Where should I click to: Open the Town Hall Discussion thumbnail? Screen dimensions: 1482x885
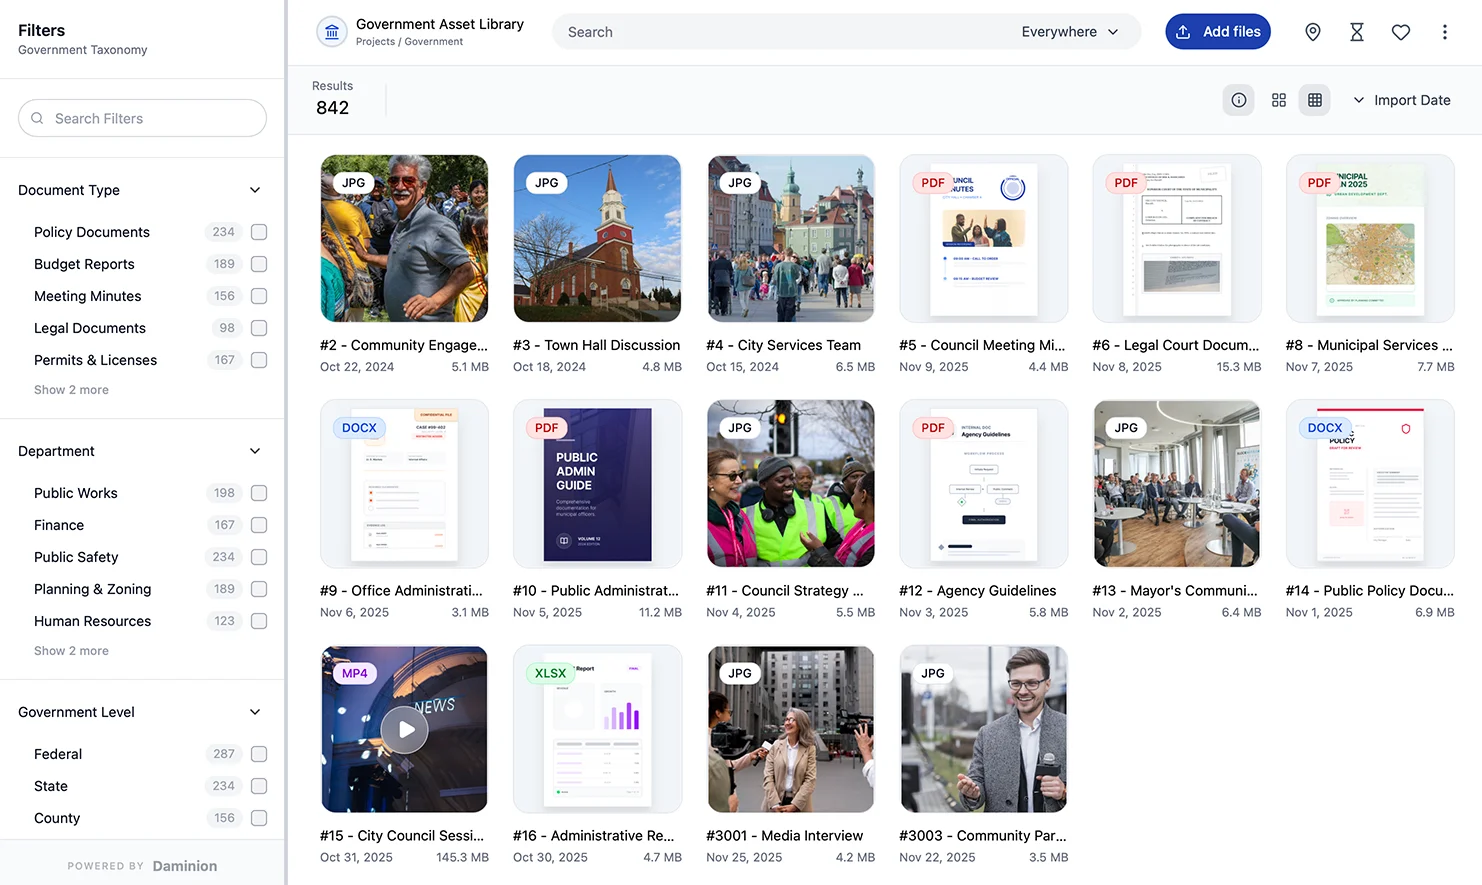click(x=597, y=238)
